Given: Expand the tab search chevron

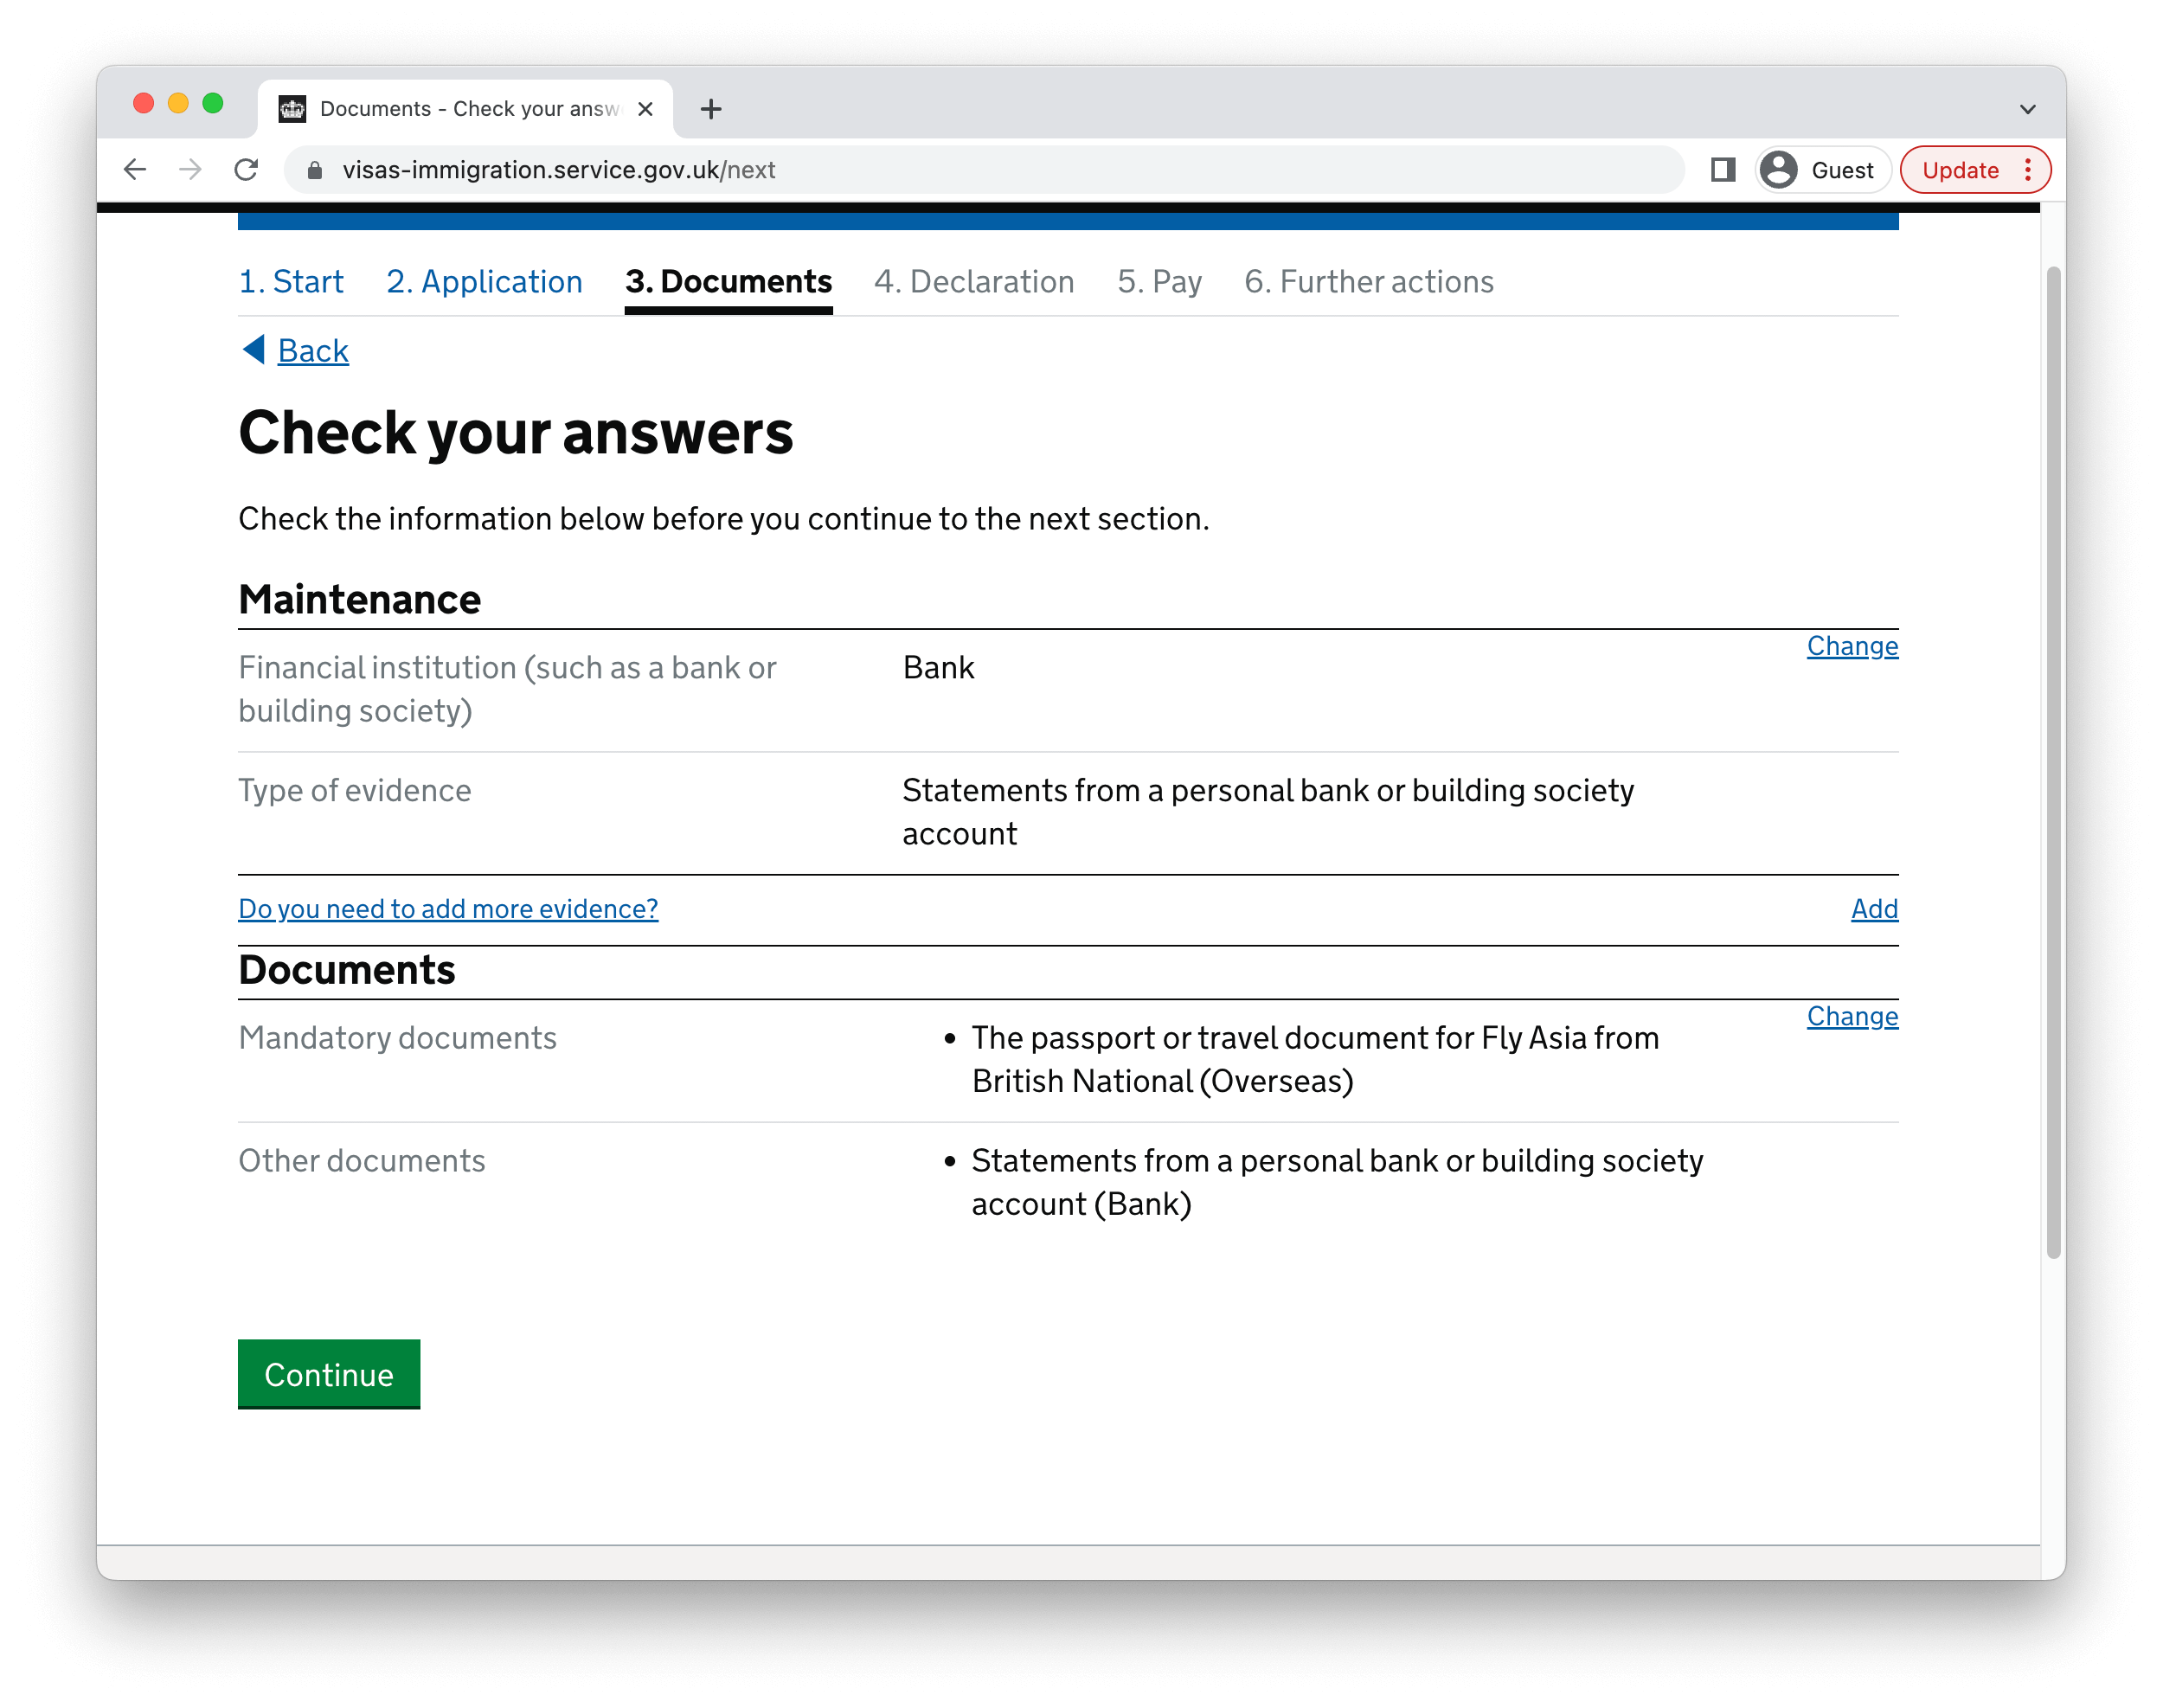Looking at the screenshot, I should coord(2027,109).
